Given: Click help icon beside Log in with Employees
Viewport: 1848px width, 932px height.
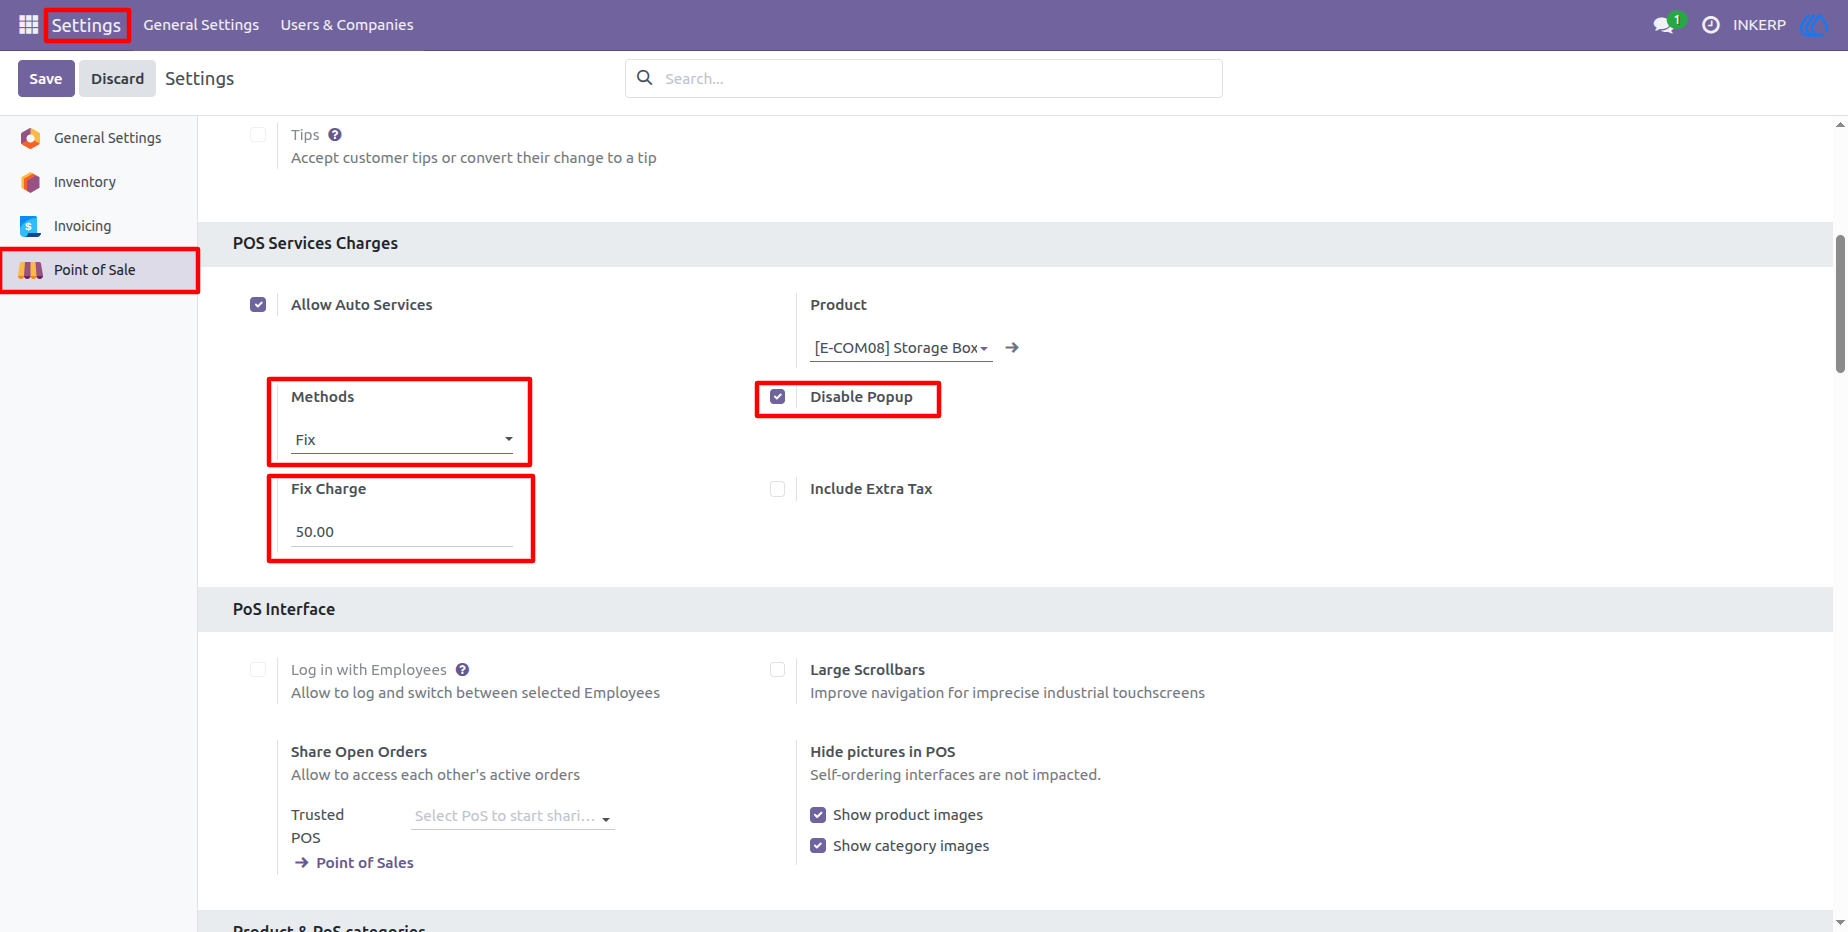Looking at the screenshot, I should coord(462,669).
